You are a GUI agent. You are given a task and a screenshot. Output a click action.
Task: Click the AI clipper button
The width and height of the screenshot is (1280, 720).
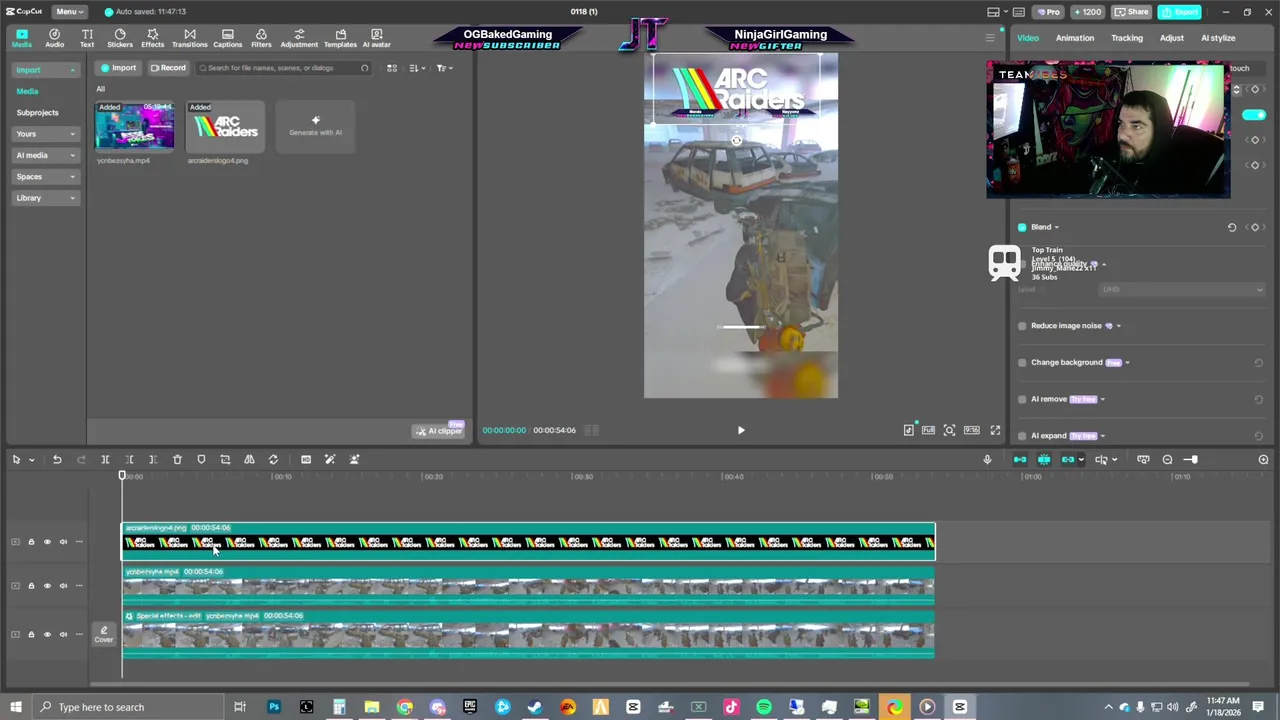(x=440, y=431)
